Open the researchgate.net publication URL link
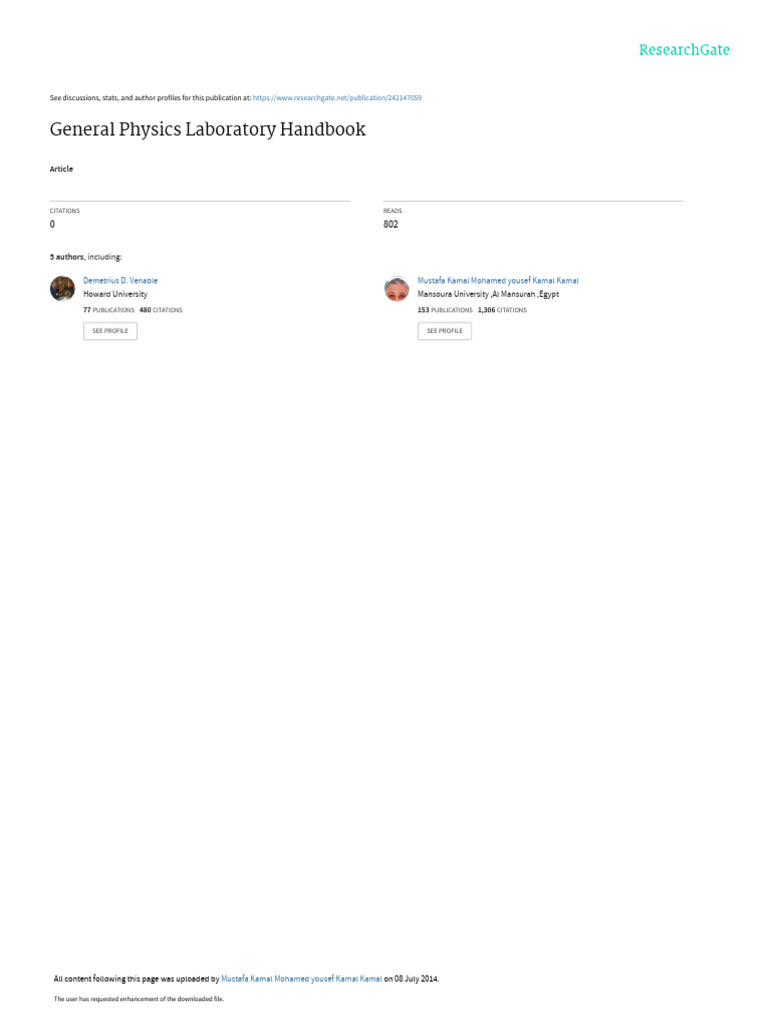The height and width of the screenshot is (1024, 768). [337, 98]
